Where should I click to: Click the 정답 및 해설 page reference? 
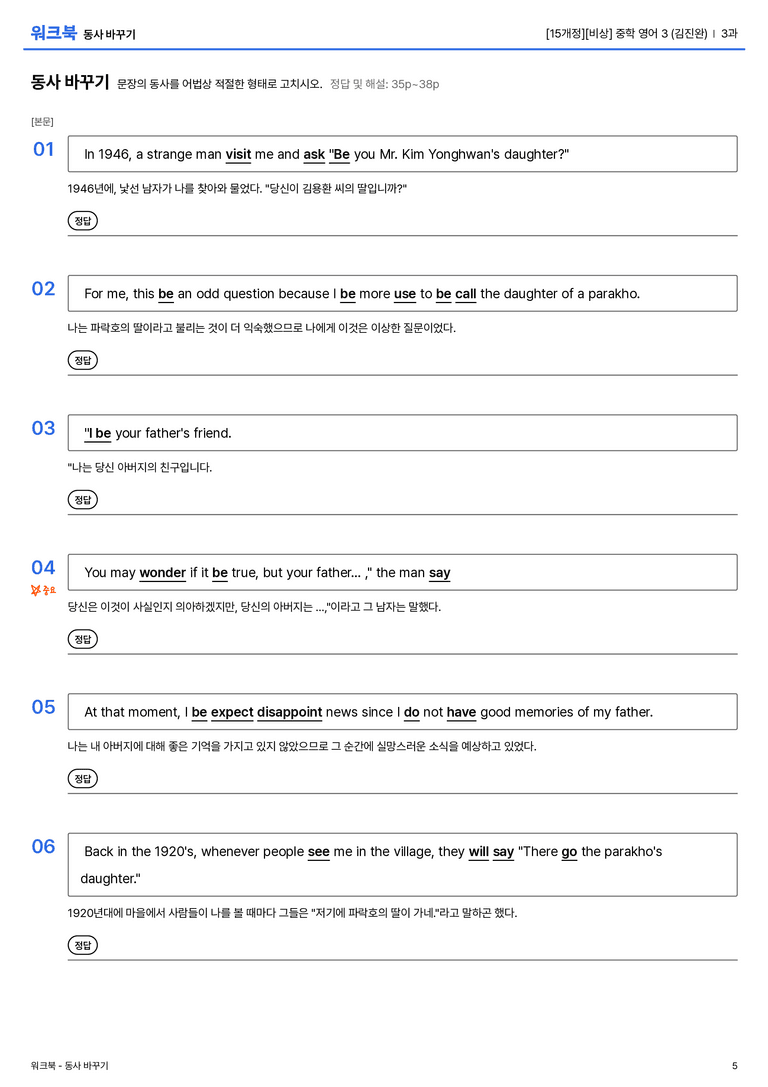[385, 85]
